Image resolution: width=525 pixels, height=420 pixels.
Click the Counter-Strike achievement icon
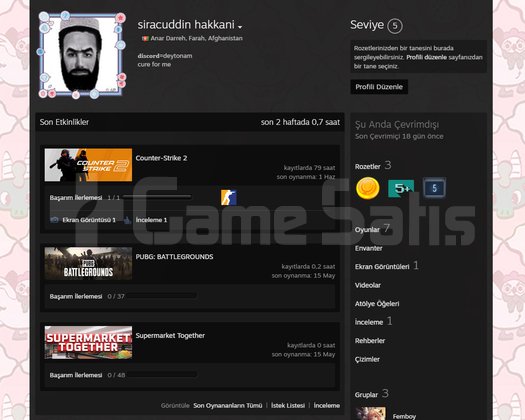click(x=228, y=198)
